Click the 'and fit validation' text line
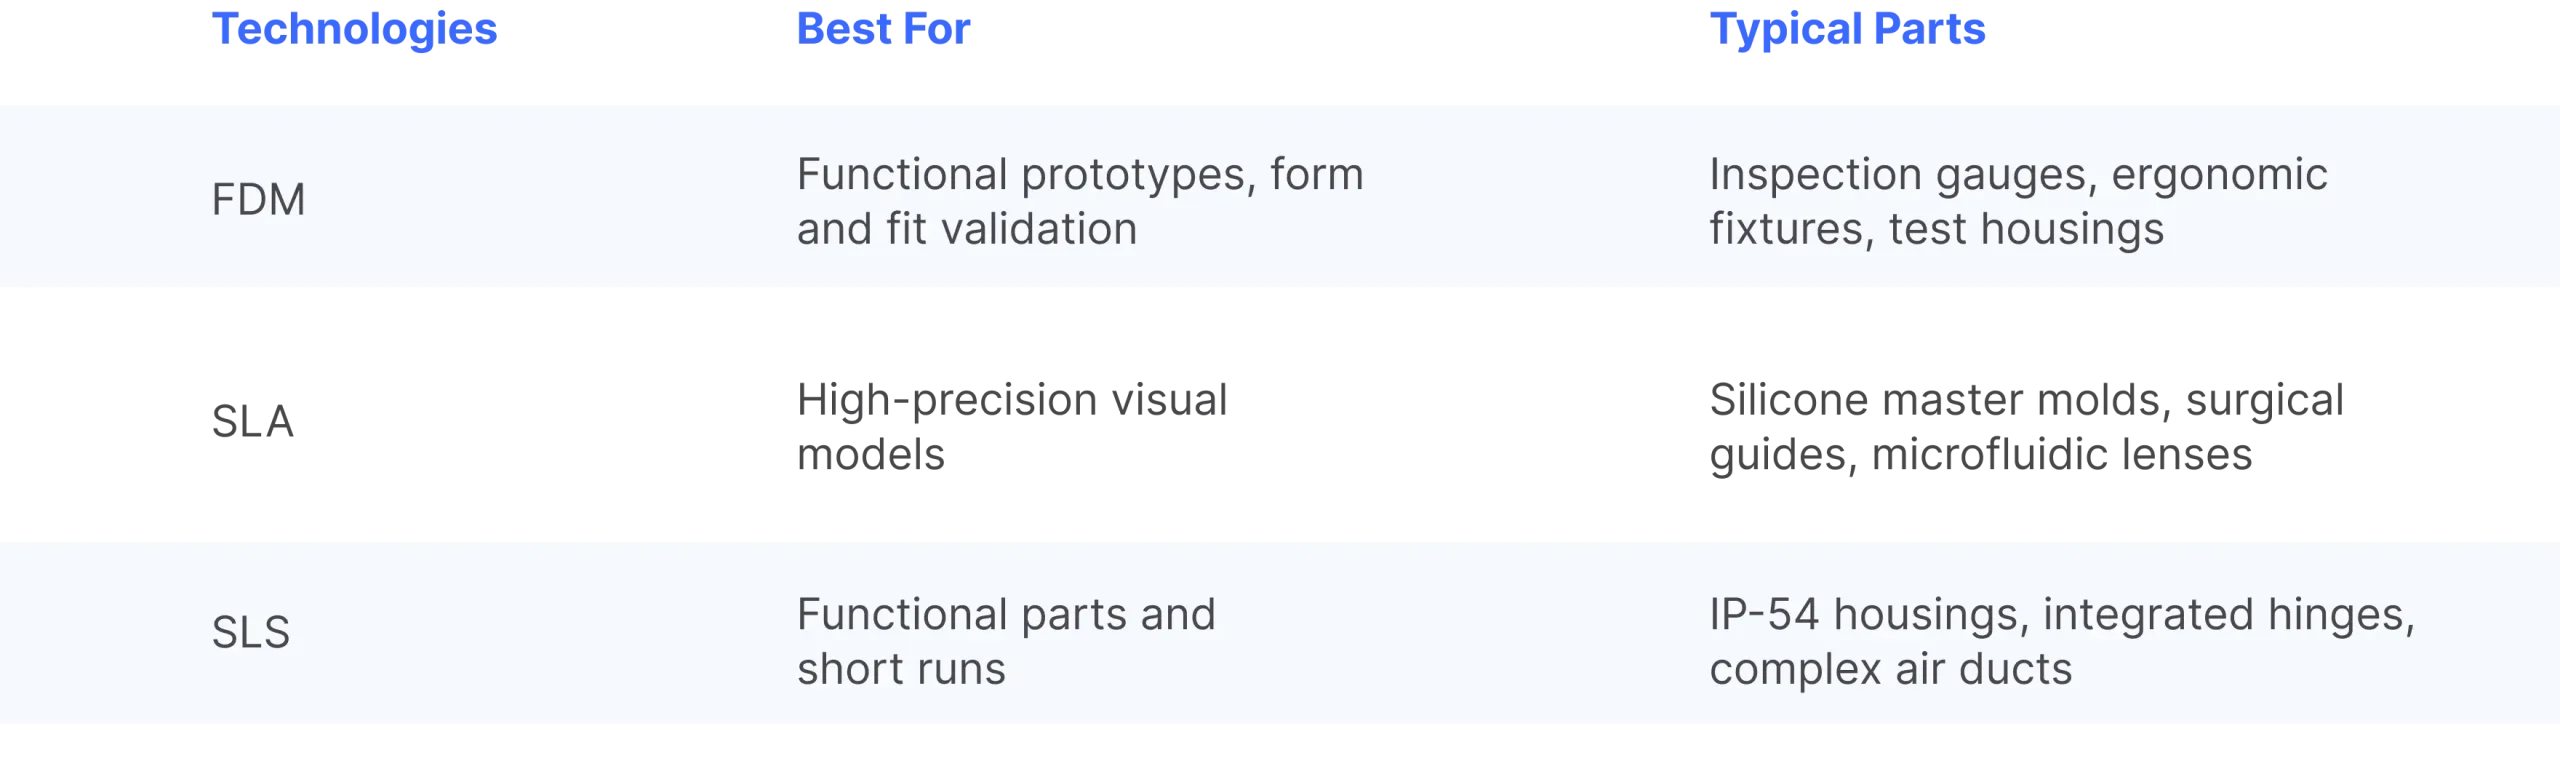2560x782 pixels. tap(967, 229)
